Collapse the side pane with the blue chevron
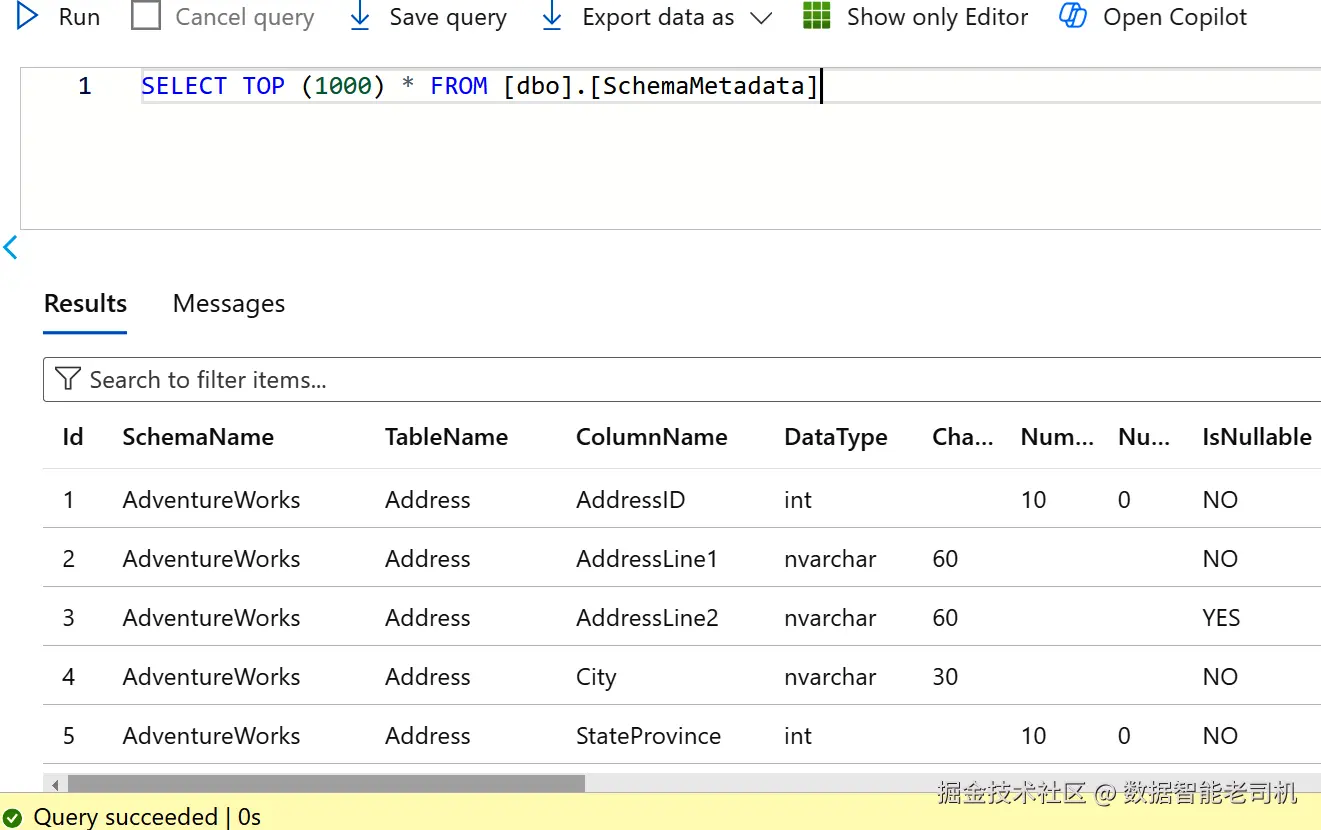1321x830 pixels. coord(11,247)
